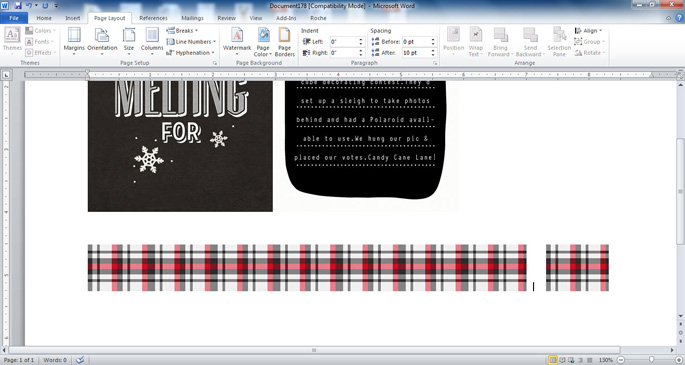Click the proofing check icon in status bar
The image size is (685, 365).
(x=80, y=360)
